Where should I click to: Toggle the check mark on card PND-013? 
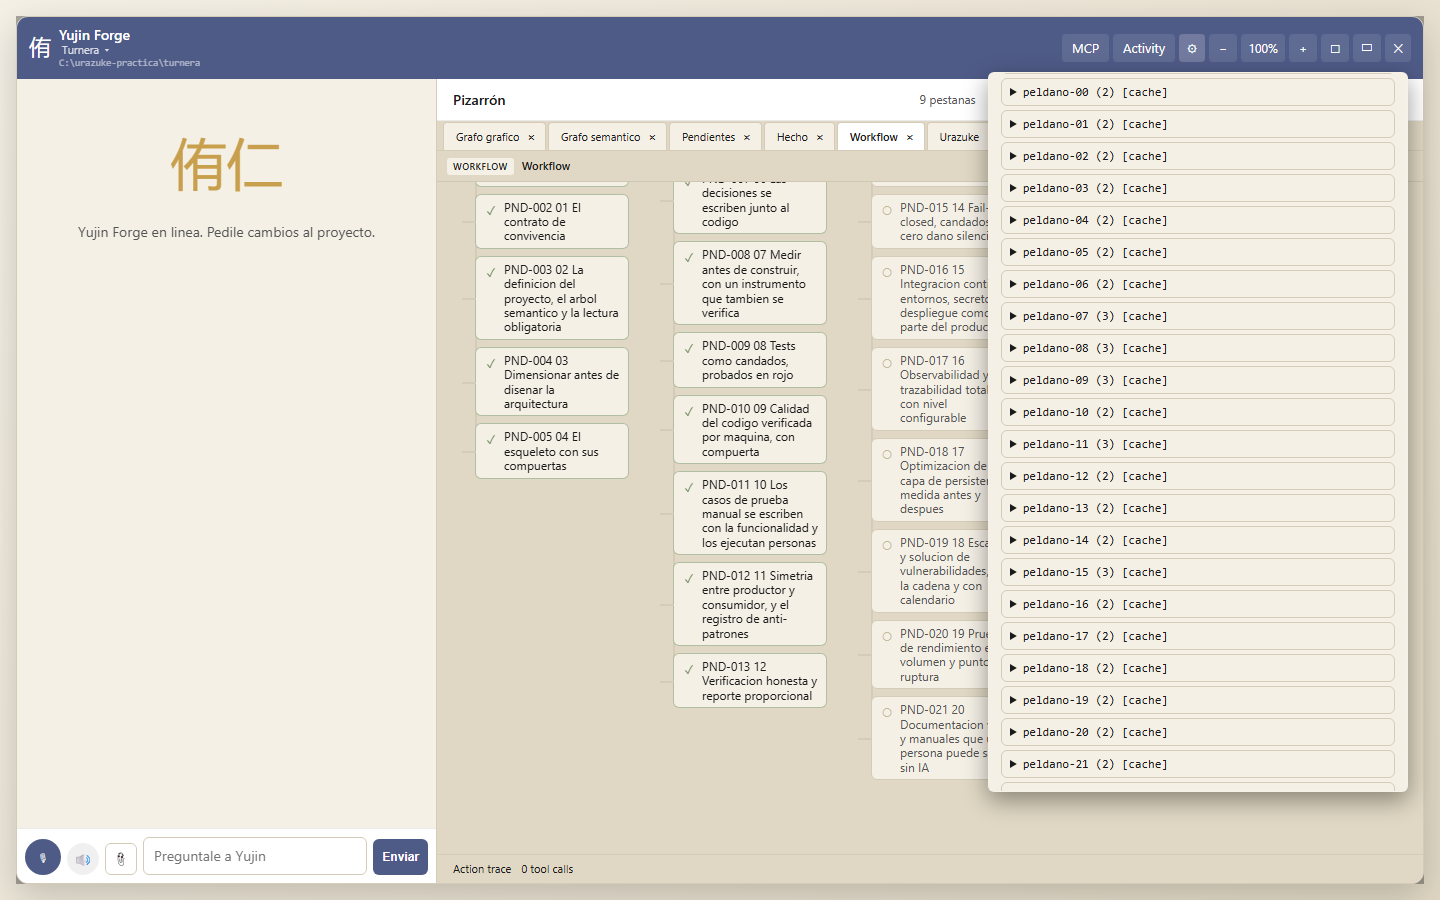tap(688, 670)
